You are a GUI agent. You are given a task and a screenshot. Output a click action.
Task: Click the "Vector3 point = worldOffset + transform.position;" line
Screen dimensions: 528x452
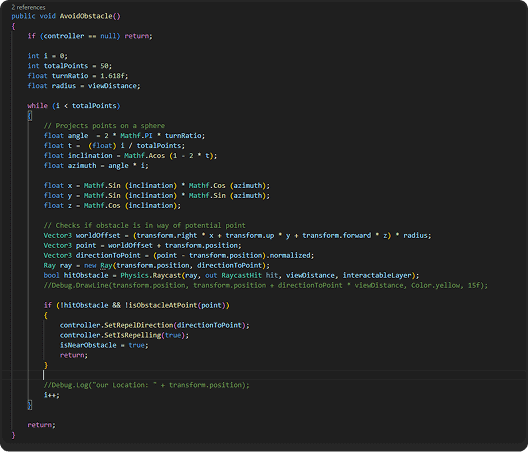pyautogui.click(x=142, y=246)
